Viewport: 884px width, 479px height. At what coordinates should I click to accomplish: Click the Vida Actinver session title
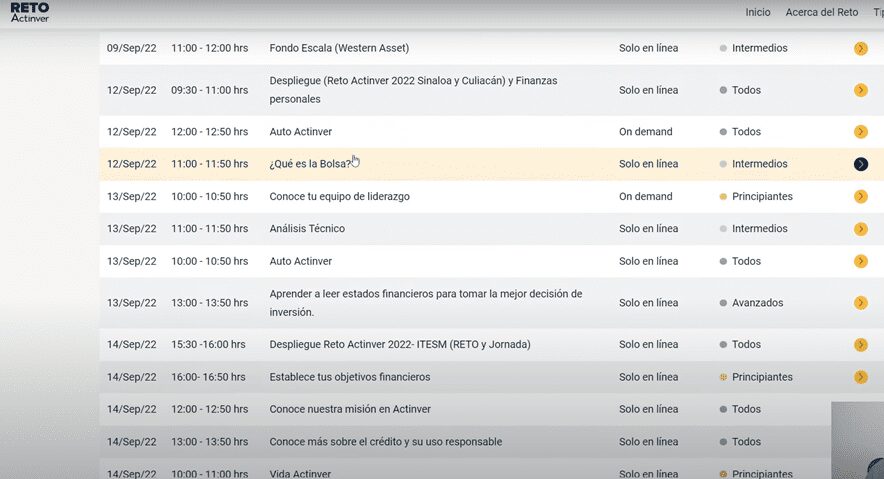(300, 473)
